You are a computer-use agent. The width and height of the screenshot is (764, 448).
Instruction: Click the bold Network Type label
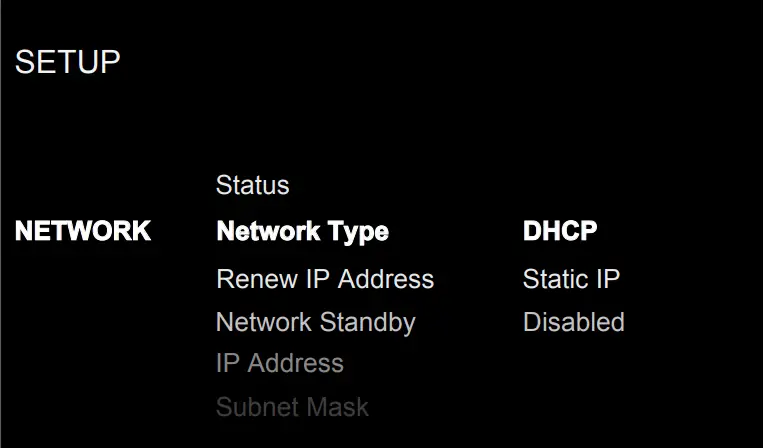302,232
